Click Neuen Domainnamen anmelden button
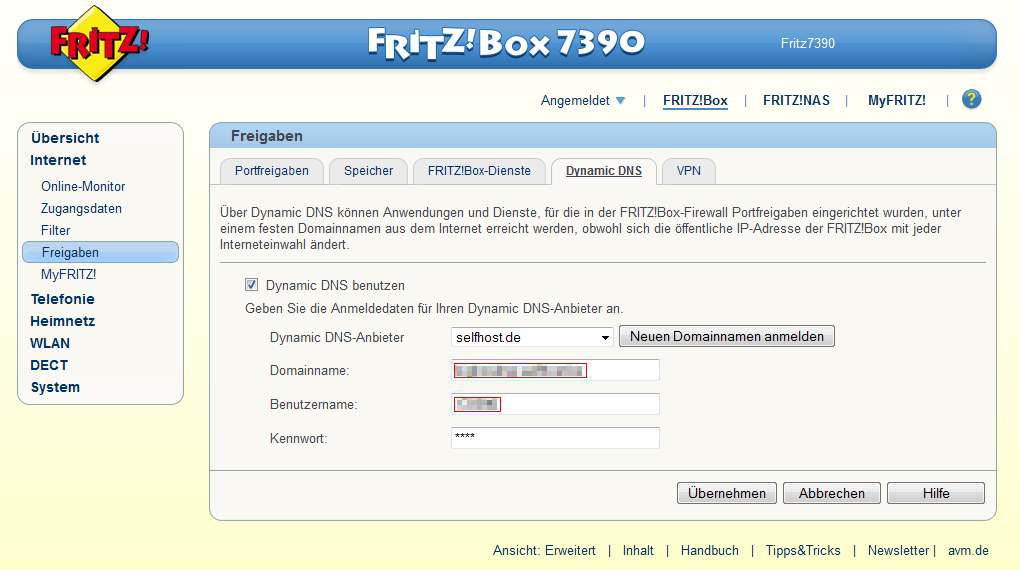 click(727, 337)
